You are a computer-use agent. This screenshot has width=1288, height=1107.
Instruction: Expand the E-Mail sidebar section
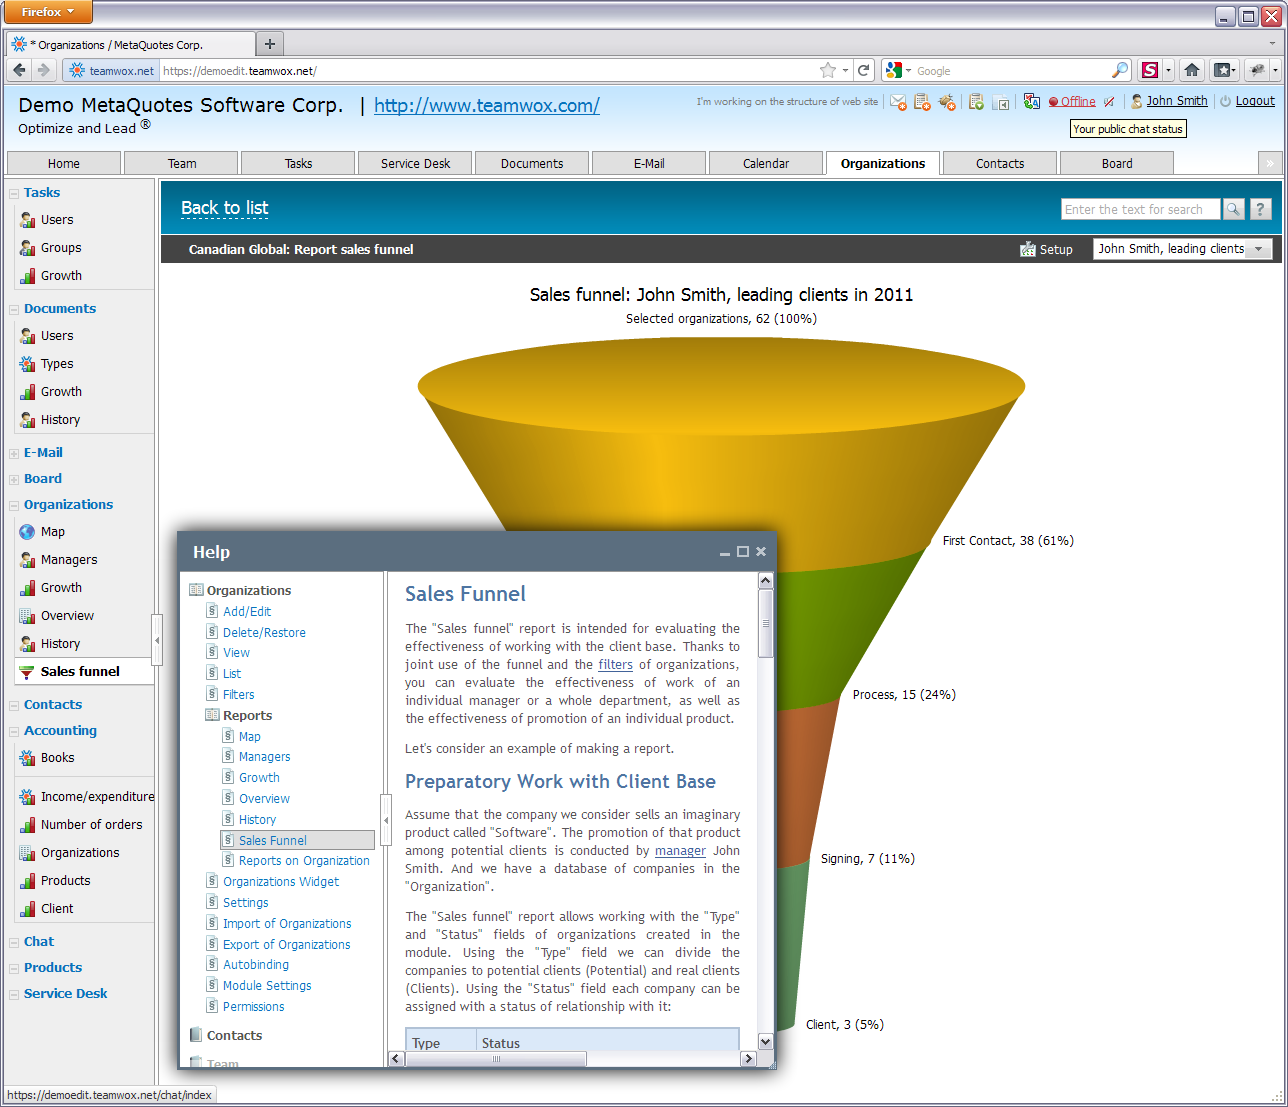point(14,453)
